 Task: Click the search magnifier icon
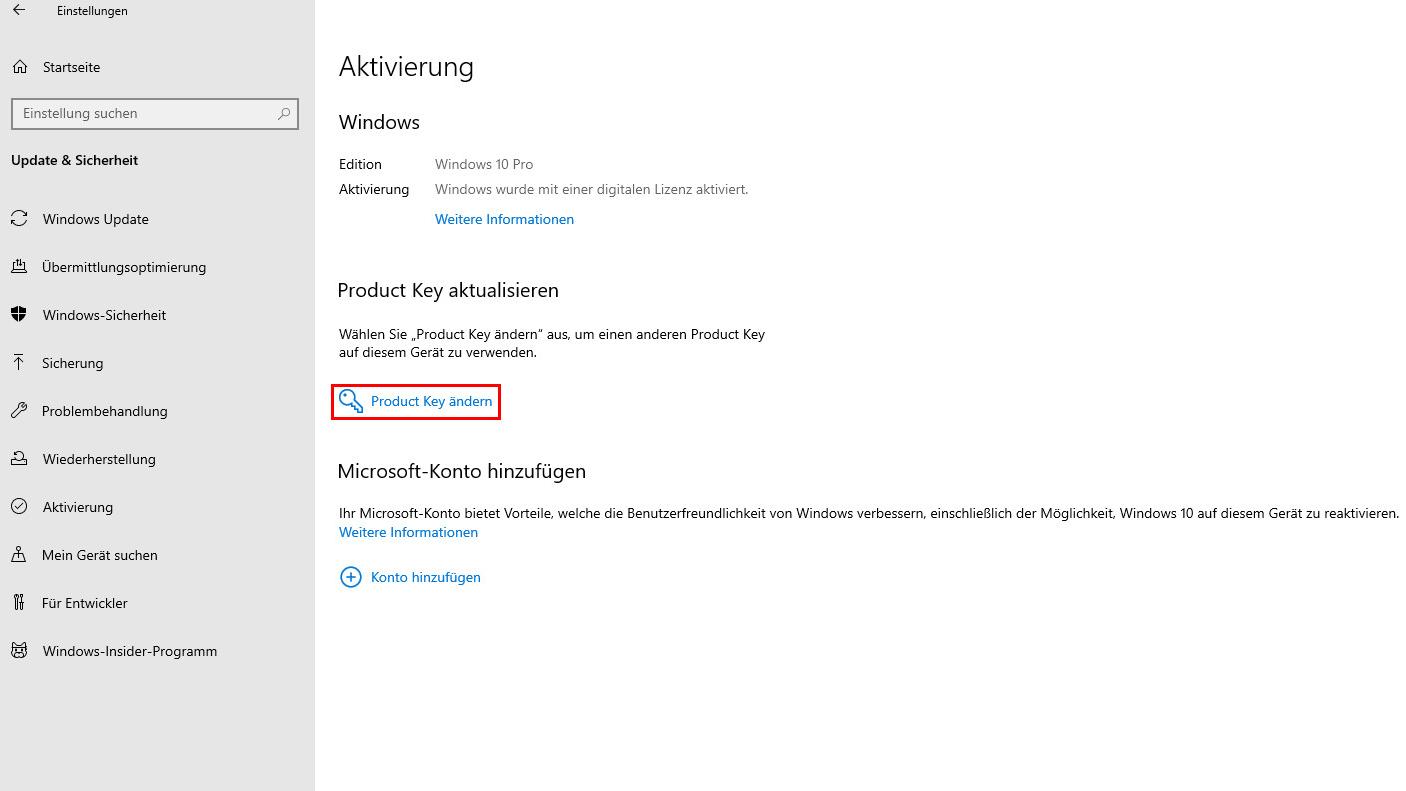point(284,114)
